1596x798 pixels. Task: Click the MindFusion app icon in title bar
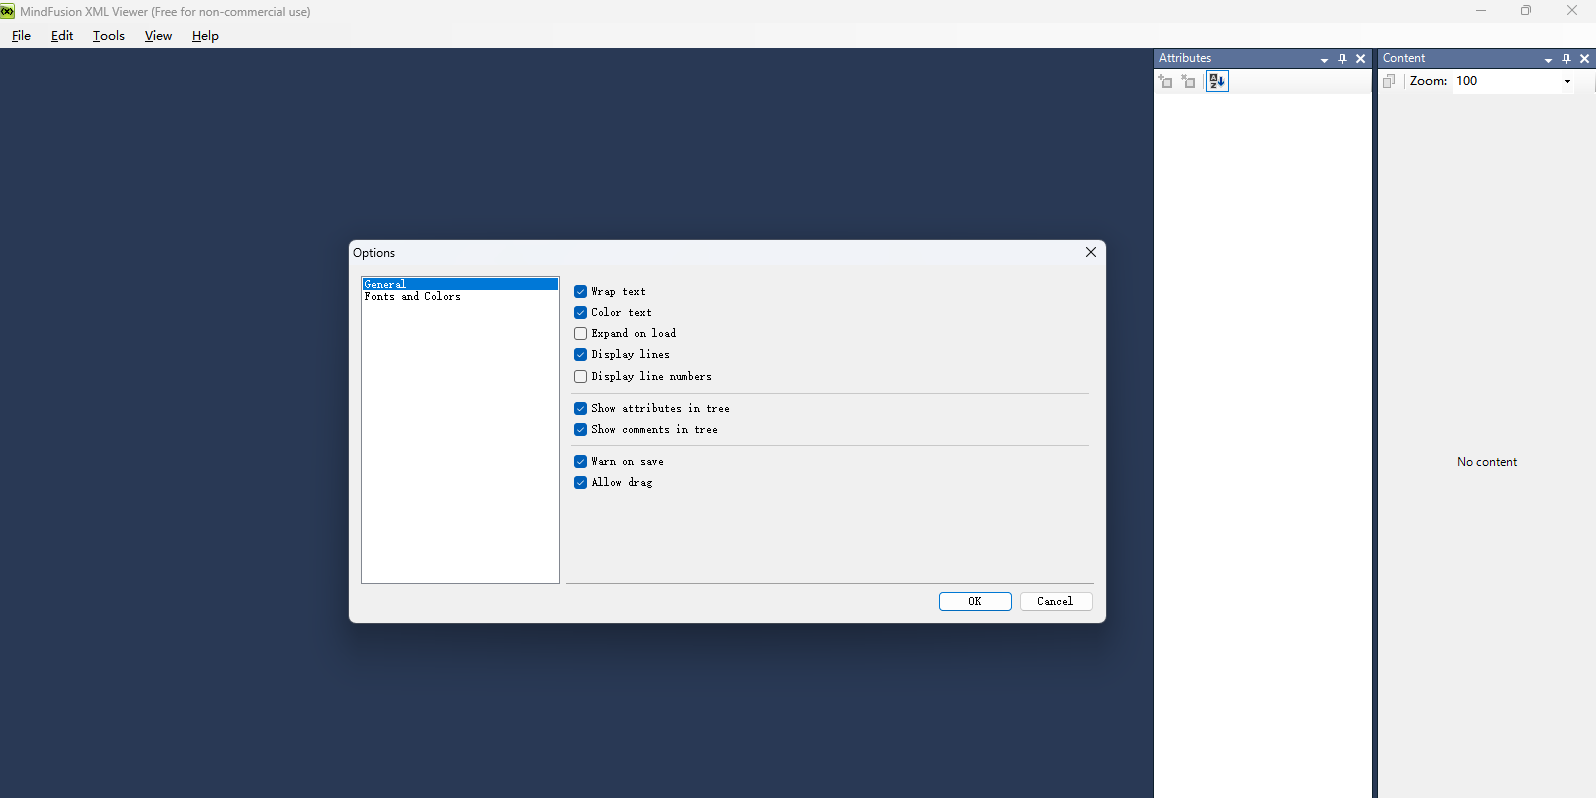[8, 11]
